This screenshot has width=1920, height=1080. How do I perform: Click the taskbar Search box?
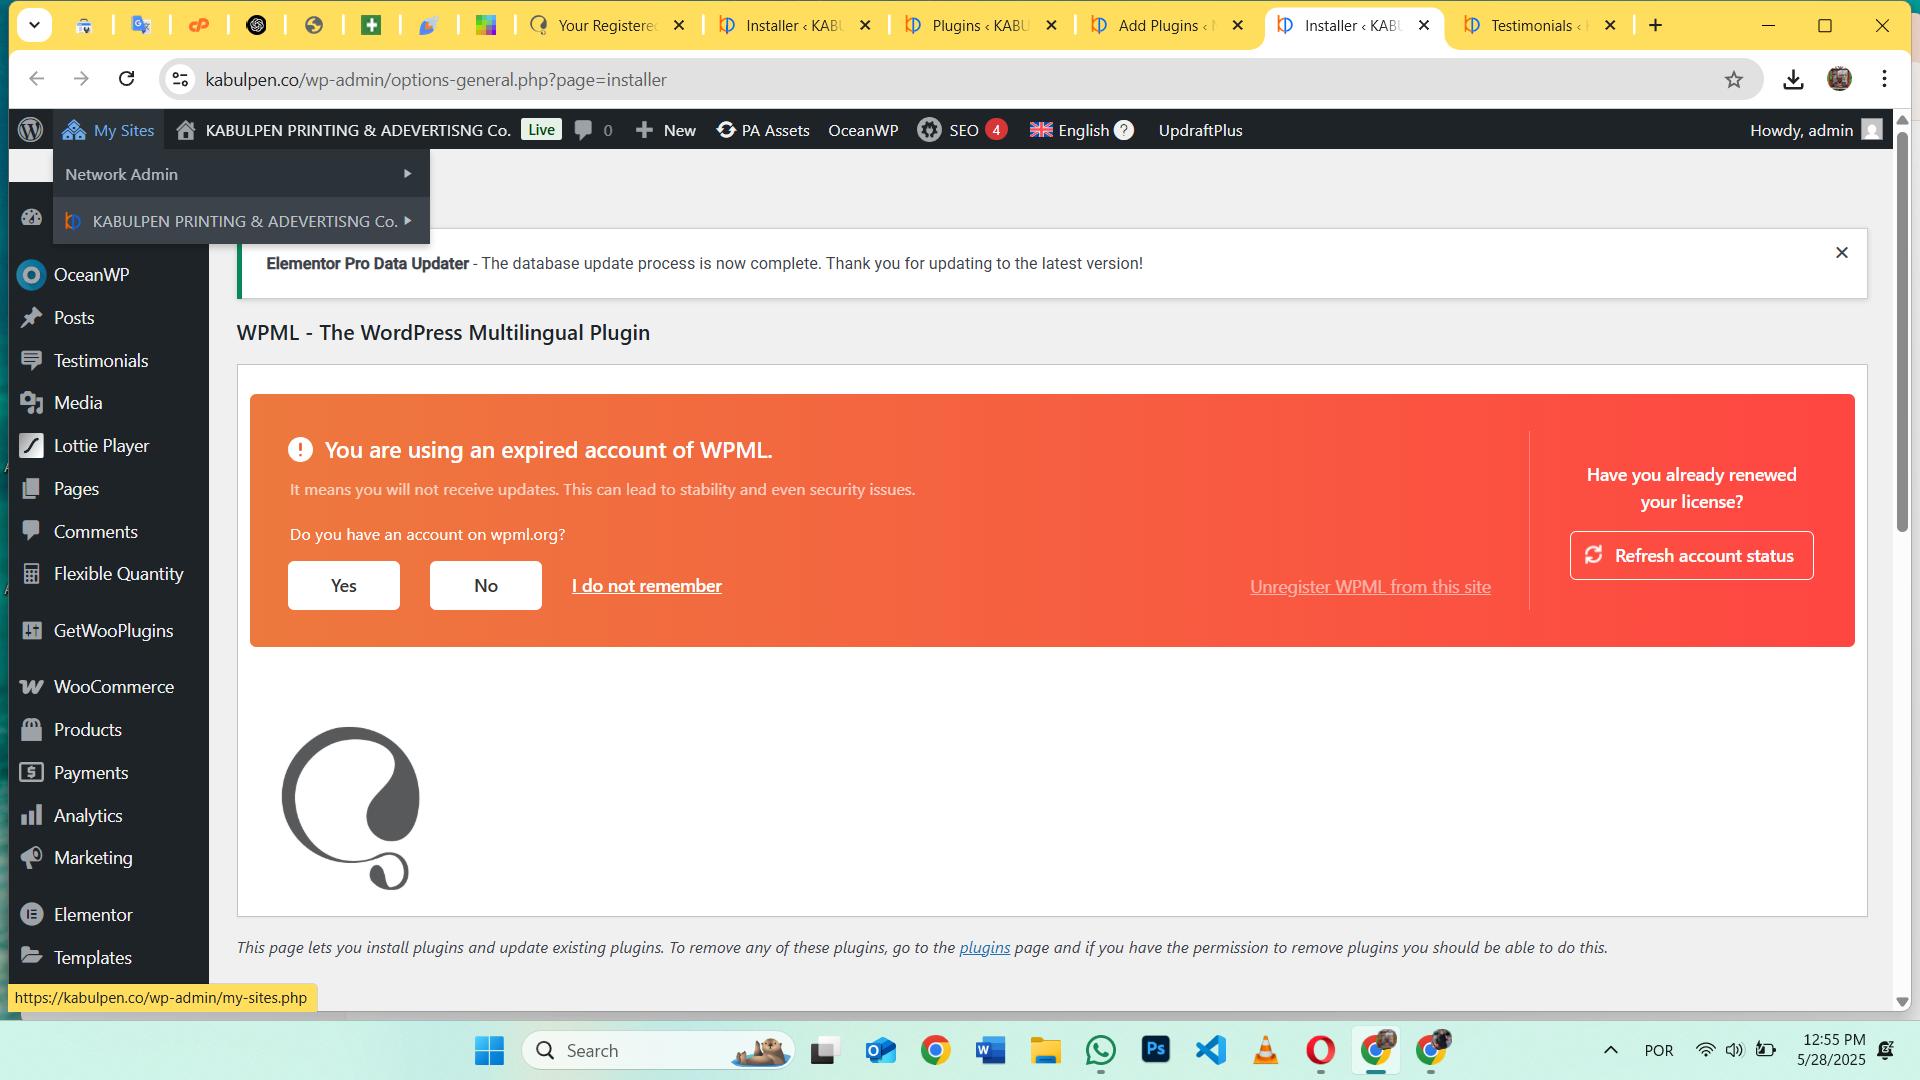658,1050
